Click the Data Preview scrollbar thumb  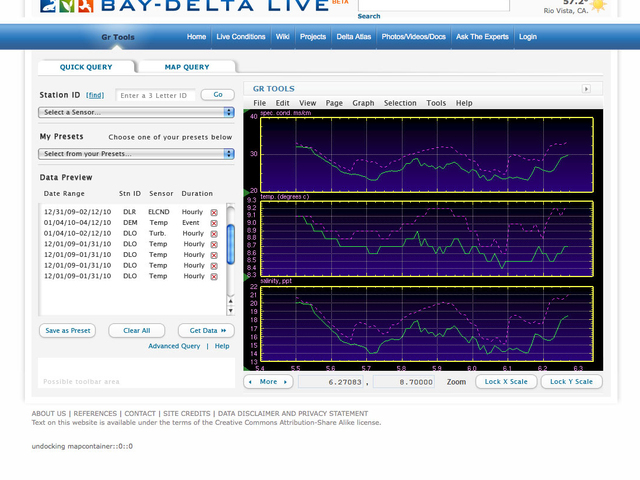[x=231, y=244]
